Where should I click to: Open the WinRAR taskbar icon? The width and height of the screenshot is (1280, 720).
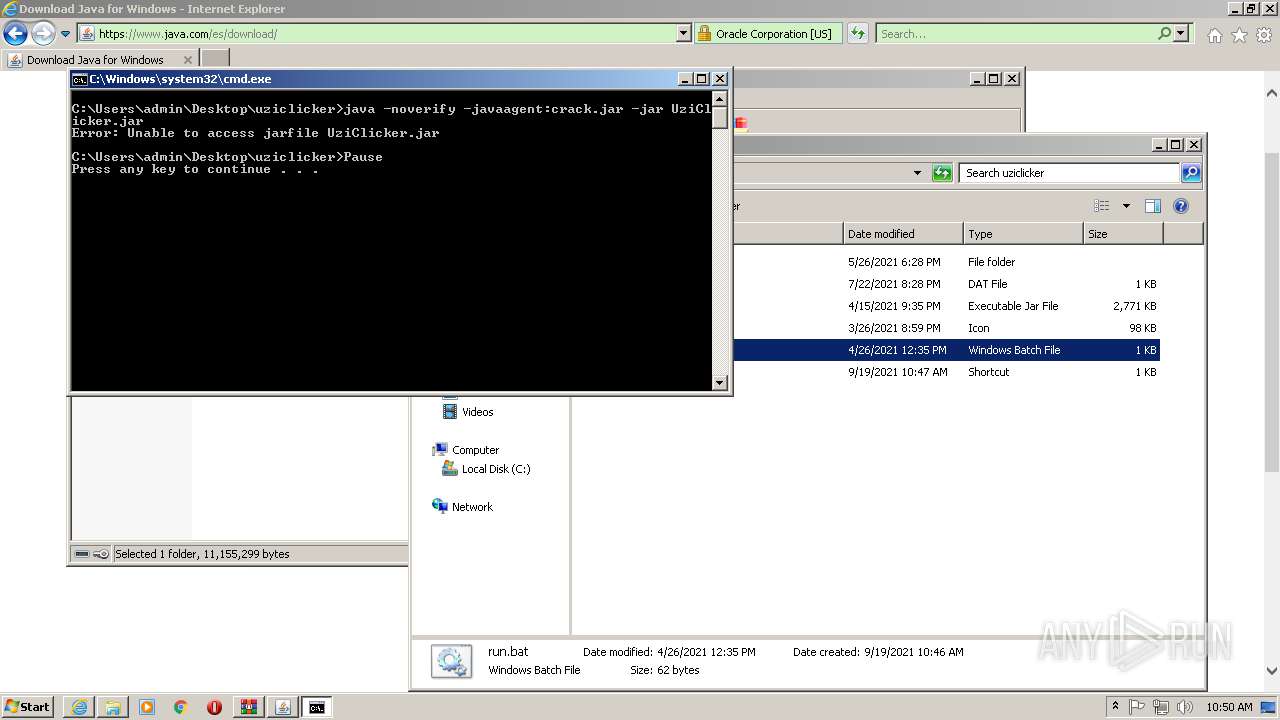point(248,707)
